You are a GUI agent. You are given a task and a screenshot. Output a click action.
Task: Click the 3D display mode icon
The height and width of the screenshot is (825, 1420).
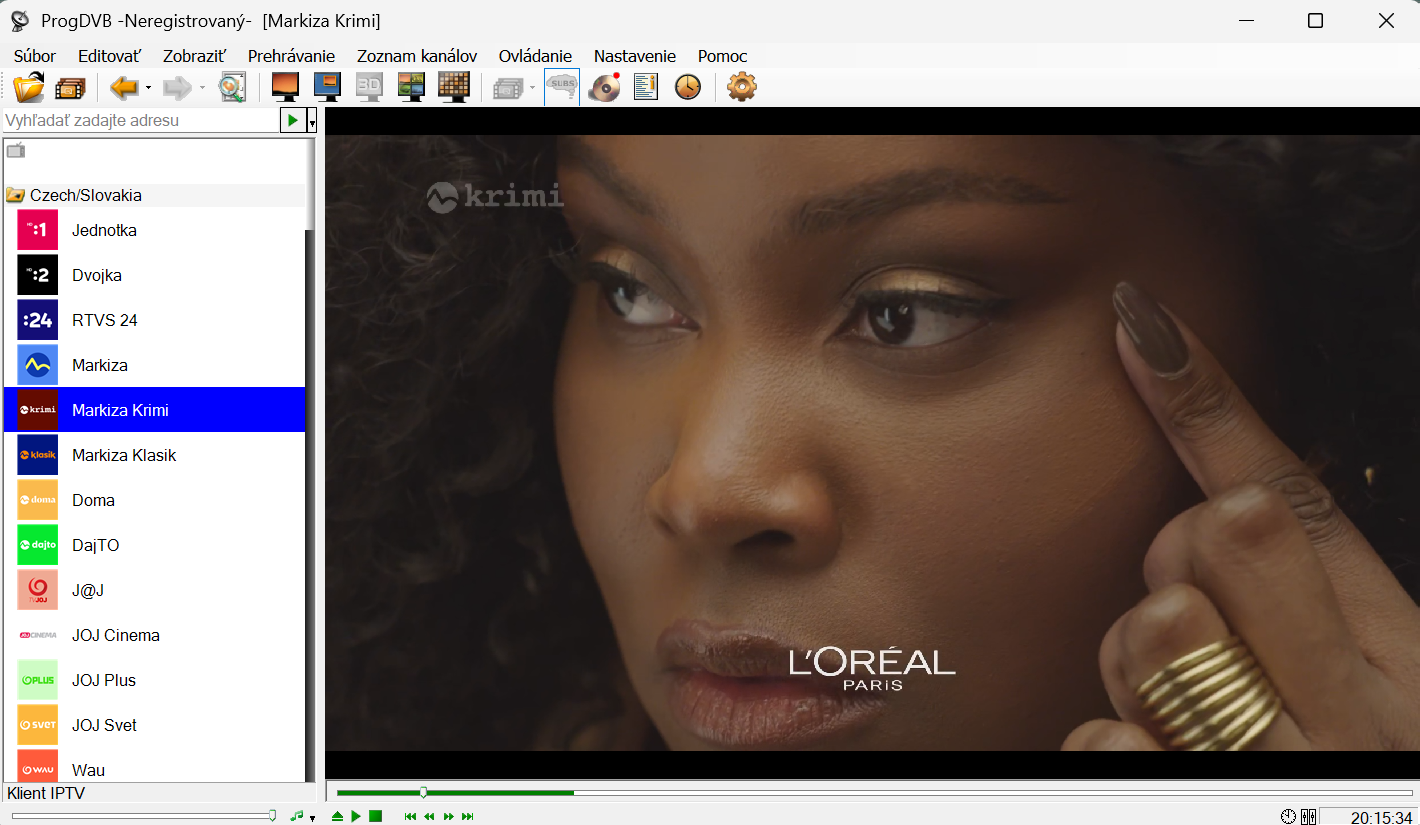pyautogui.click(x=369, y=88)
